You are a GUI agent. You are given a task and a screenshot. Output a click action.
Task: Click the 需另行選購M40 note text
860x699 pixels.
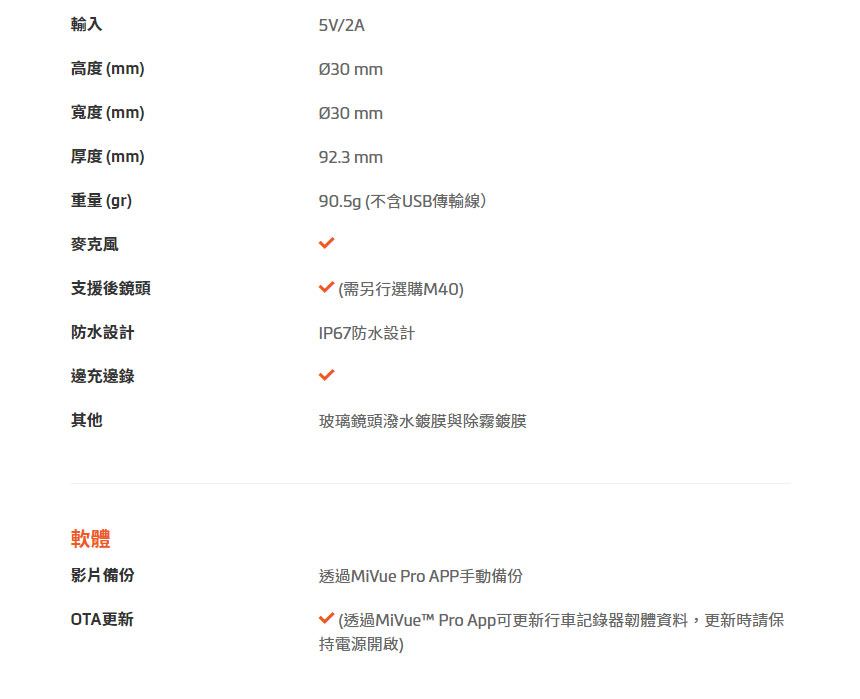[401, 289]
